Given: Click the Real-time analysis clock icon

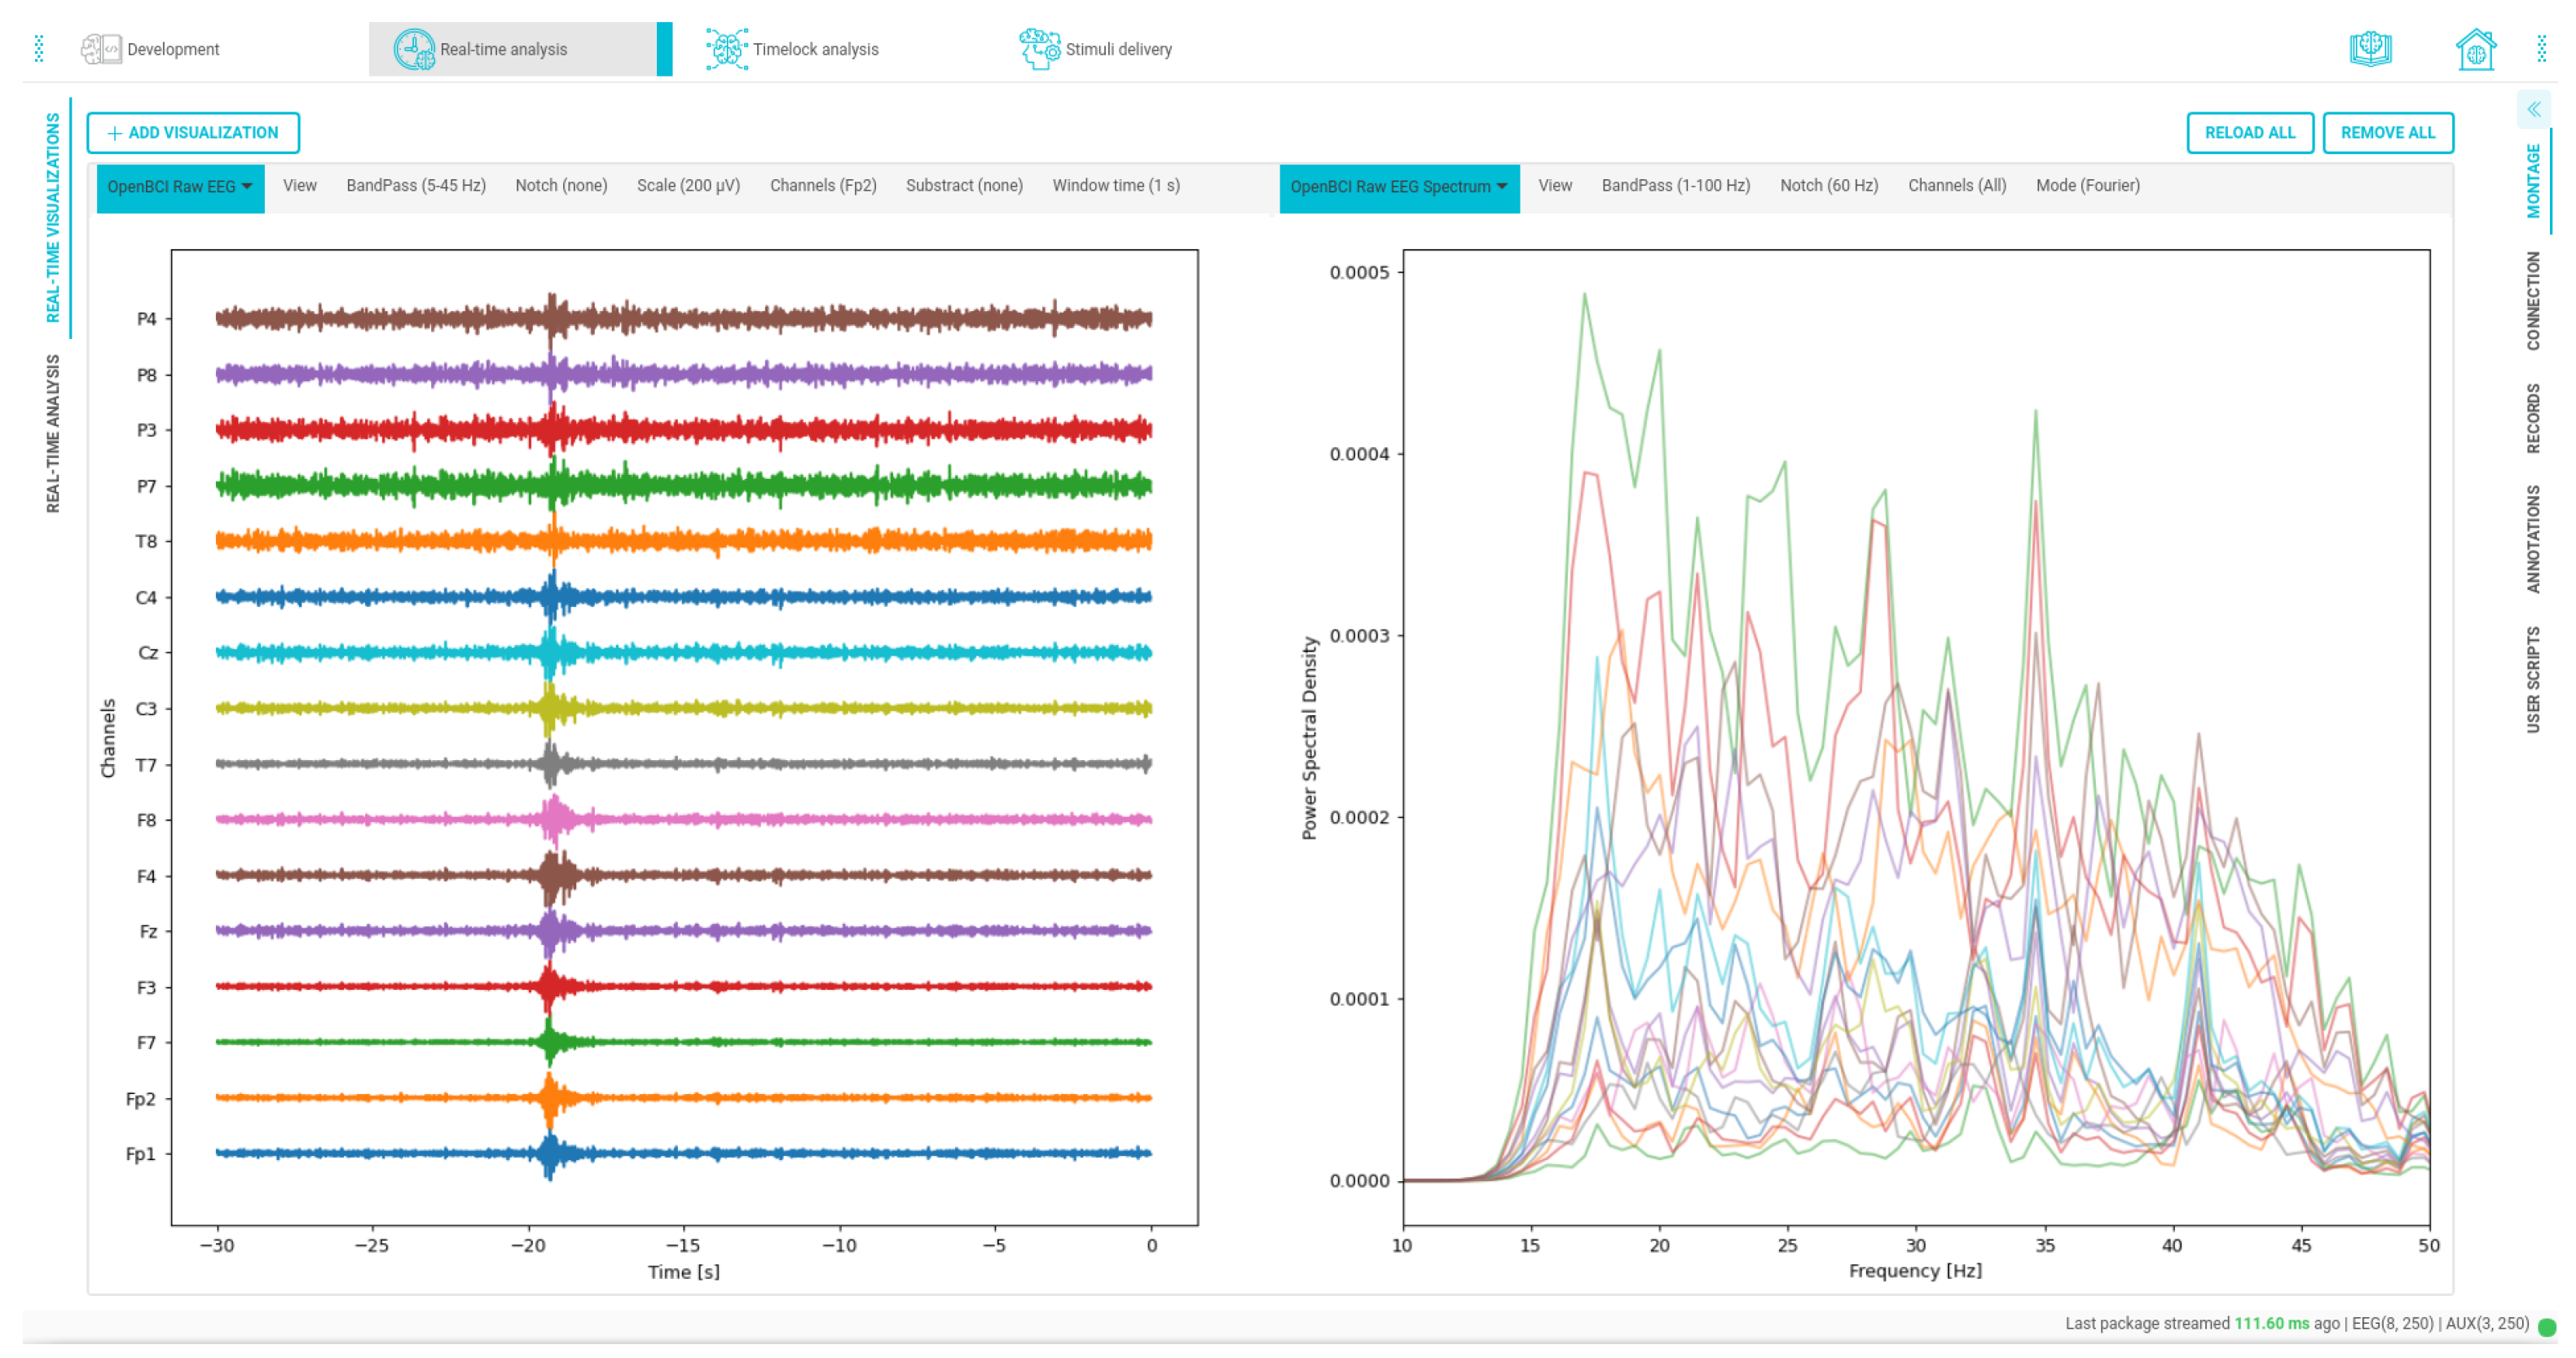Looking at the screenshot, I should [413, 49].
